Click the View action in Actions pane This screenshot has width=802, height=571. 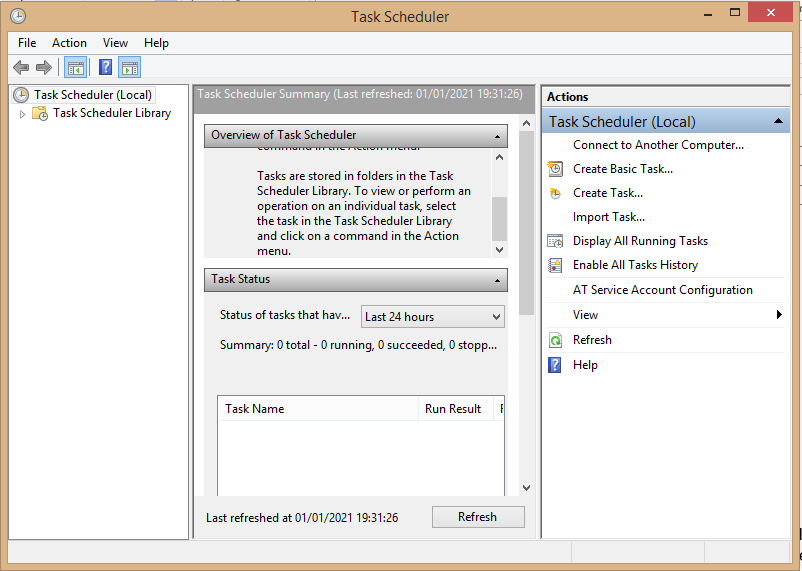pyautogui.click(x=585, y=315)
